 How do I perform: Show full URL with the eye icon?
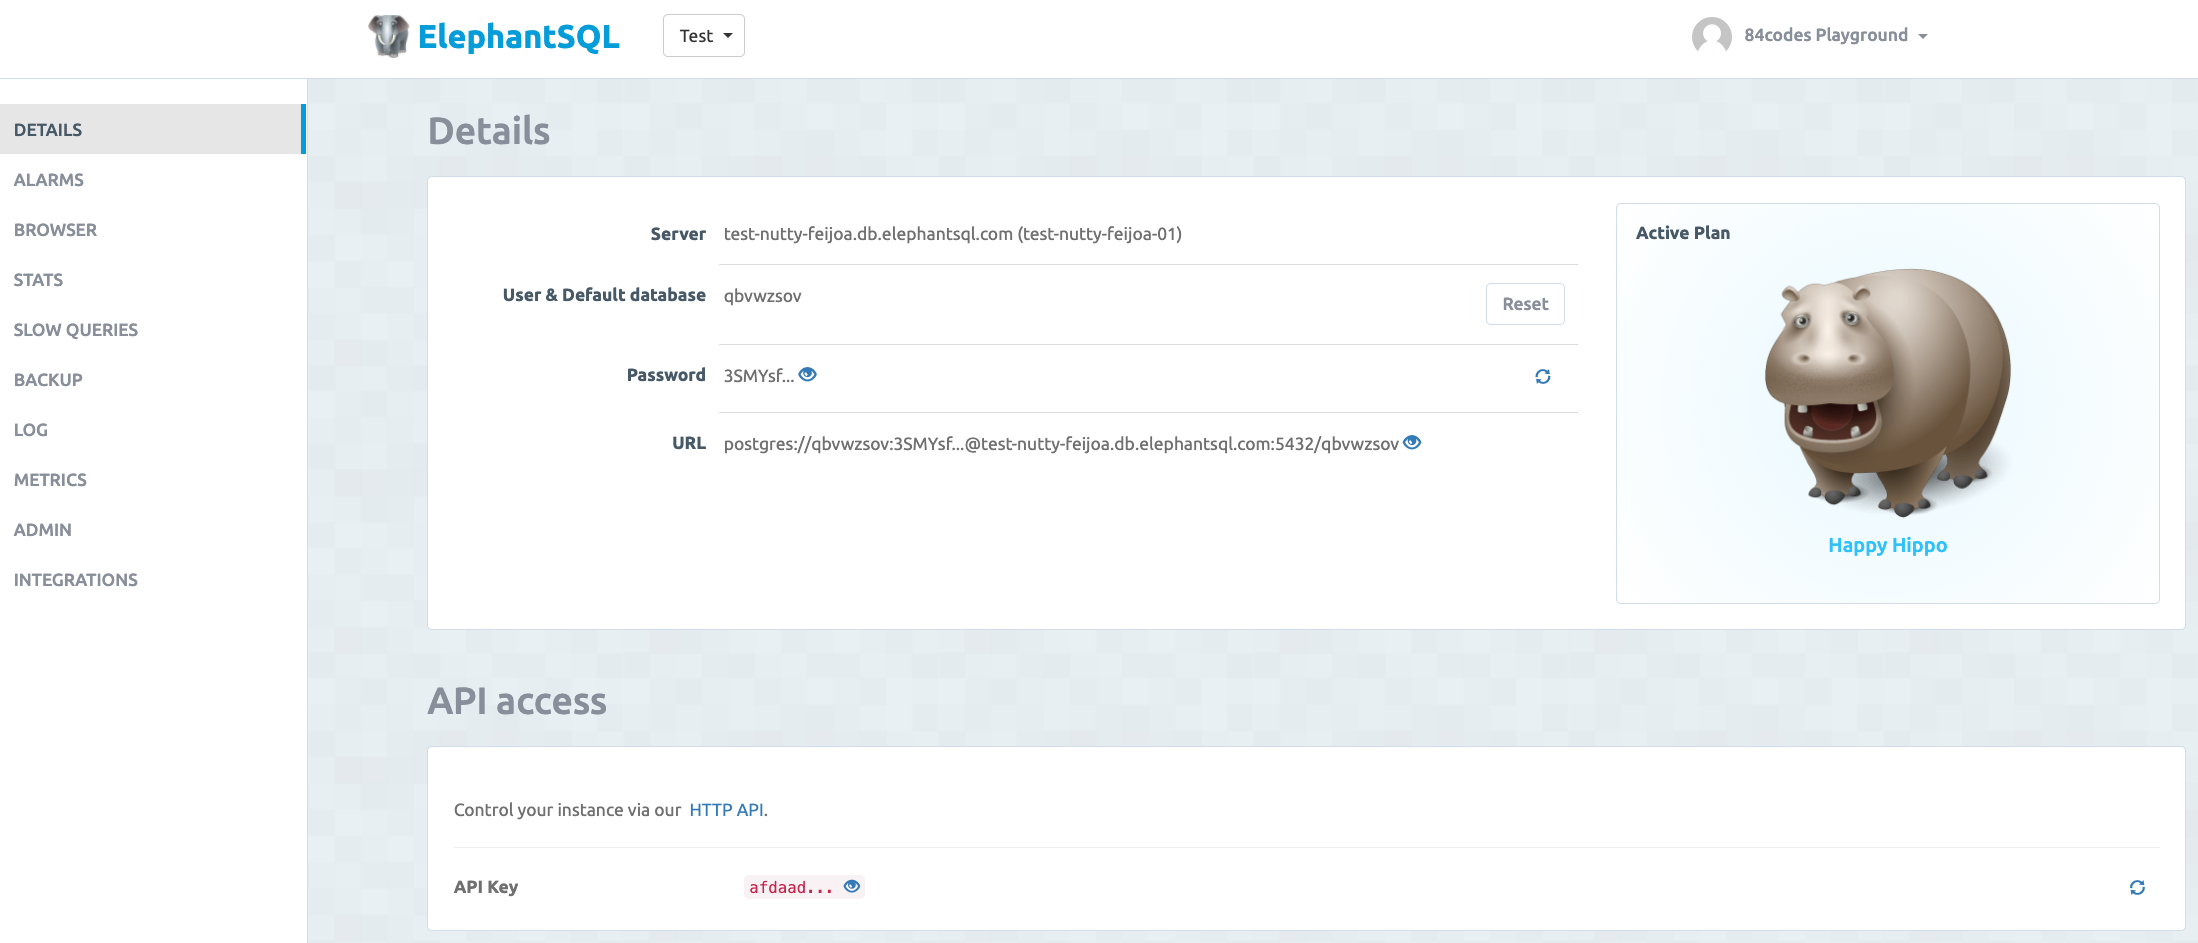[x=1412, y=443]
